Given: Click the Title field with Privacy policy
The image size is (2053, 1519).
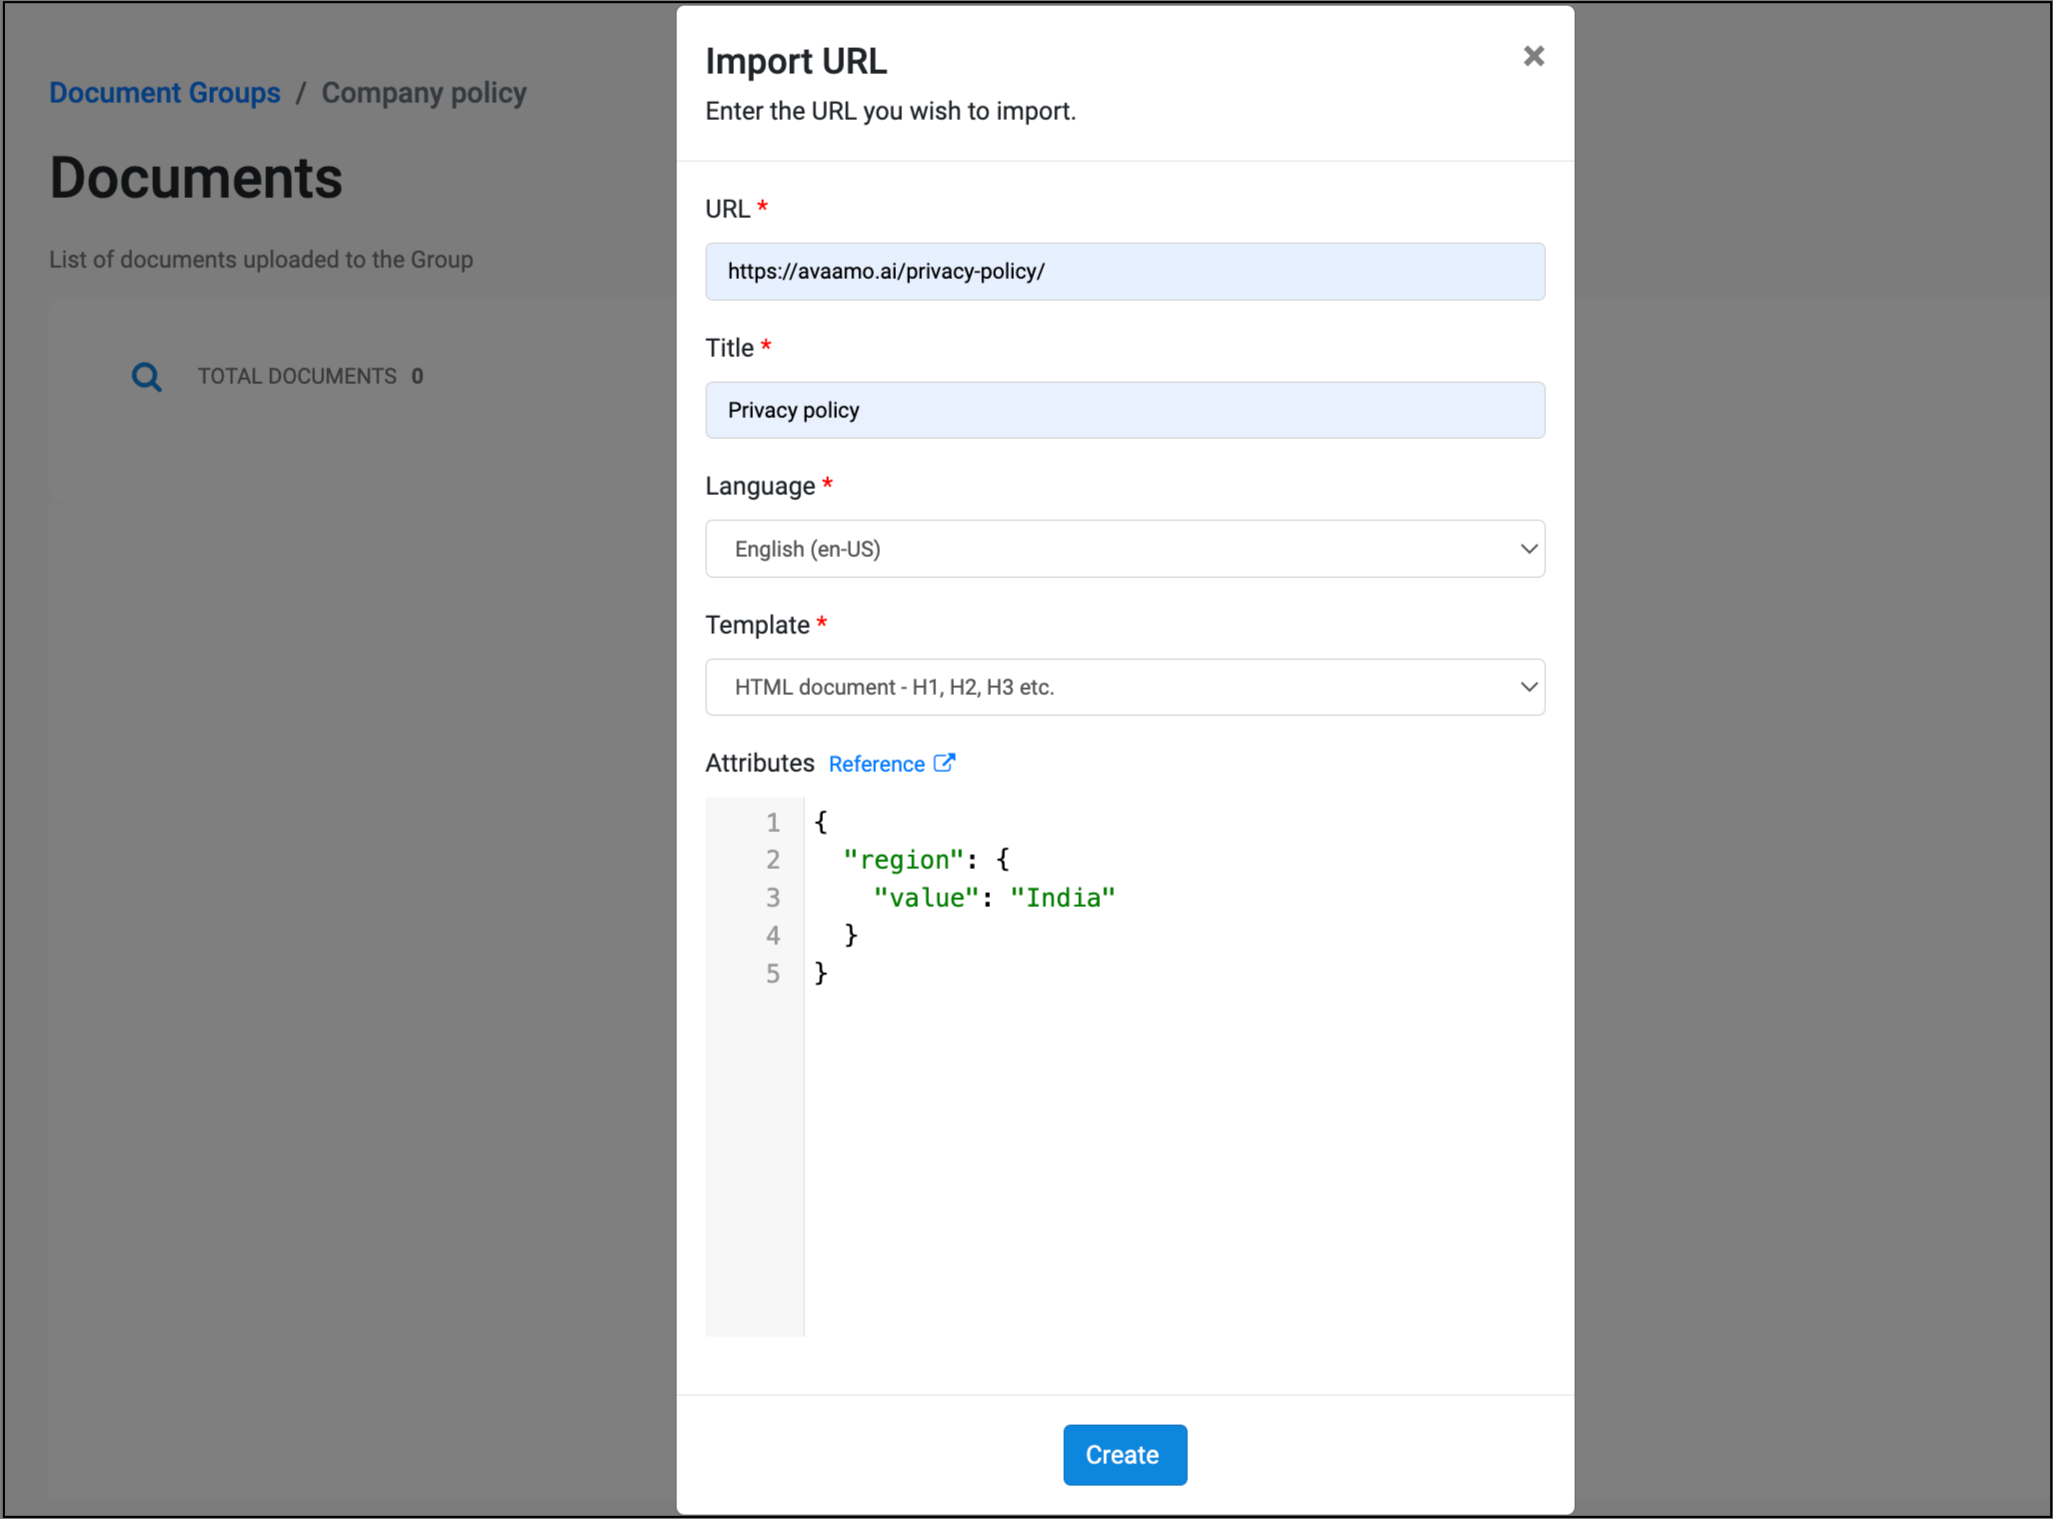Looking at the screenshot, I should 1124,410.
